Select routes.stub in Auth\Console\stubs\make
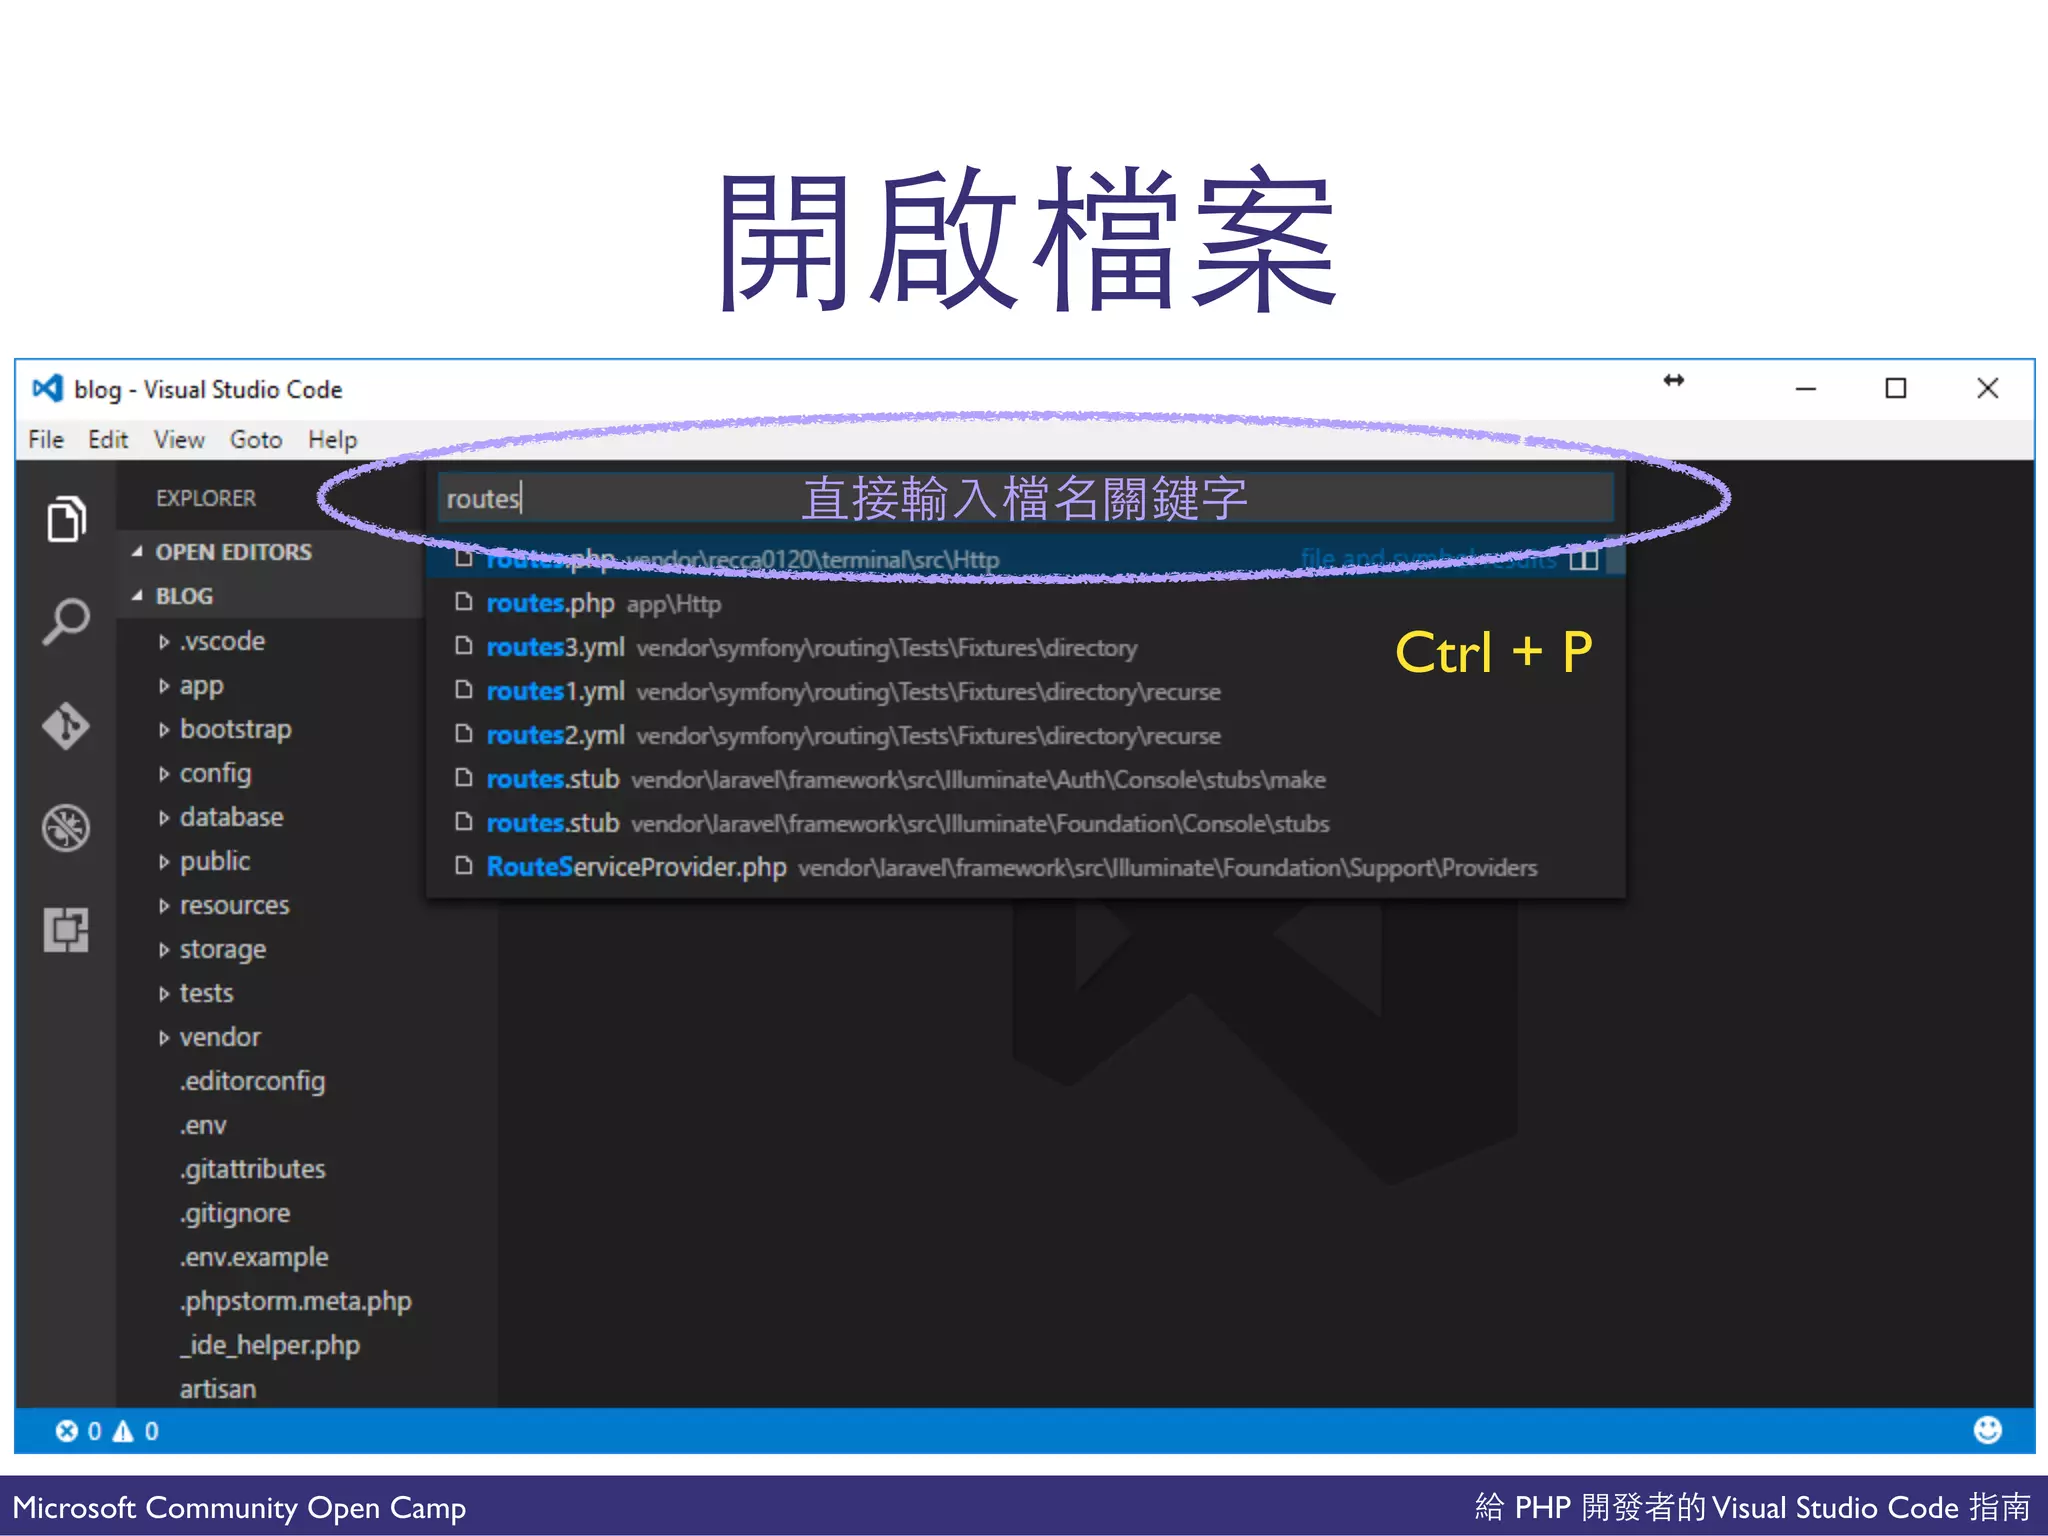The image size is (2048, 1536). pyautogui.click(x=1025, y=779)
